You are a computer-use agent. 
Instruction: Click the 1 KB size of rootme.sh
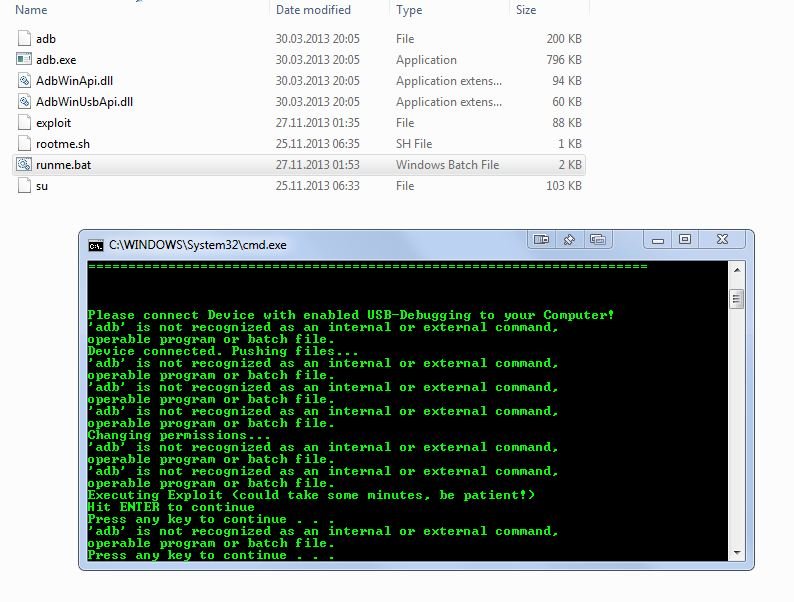[x=570, y=144]
